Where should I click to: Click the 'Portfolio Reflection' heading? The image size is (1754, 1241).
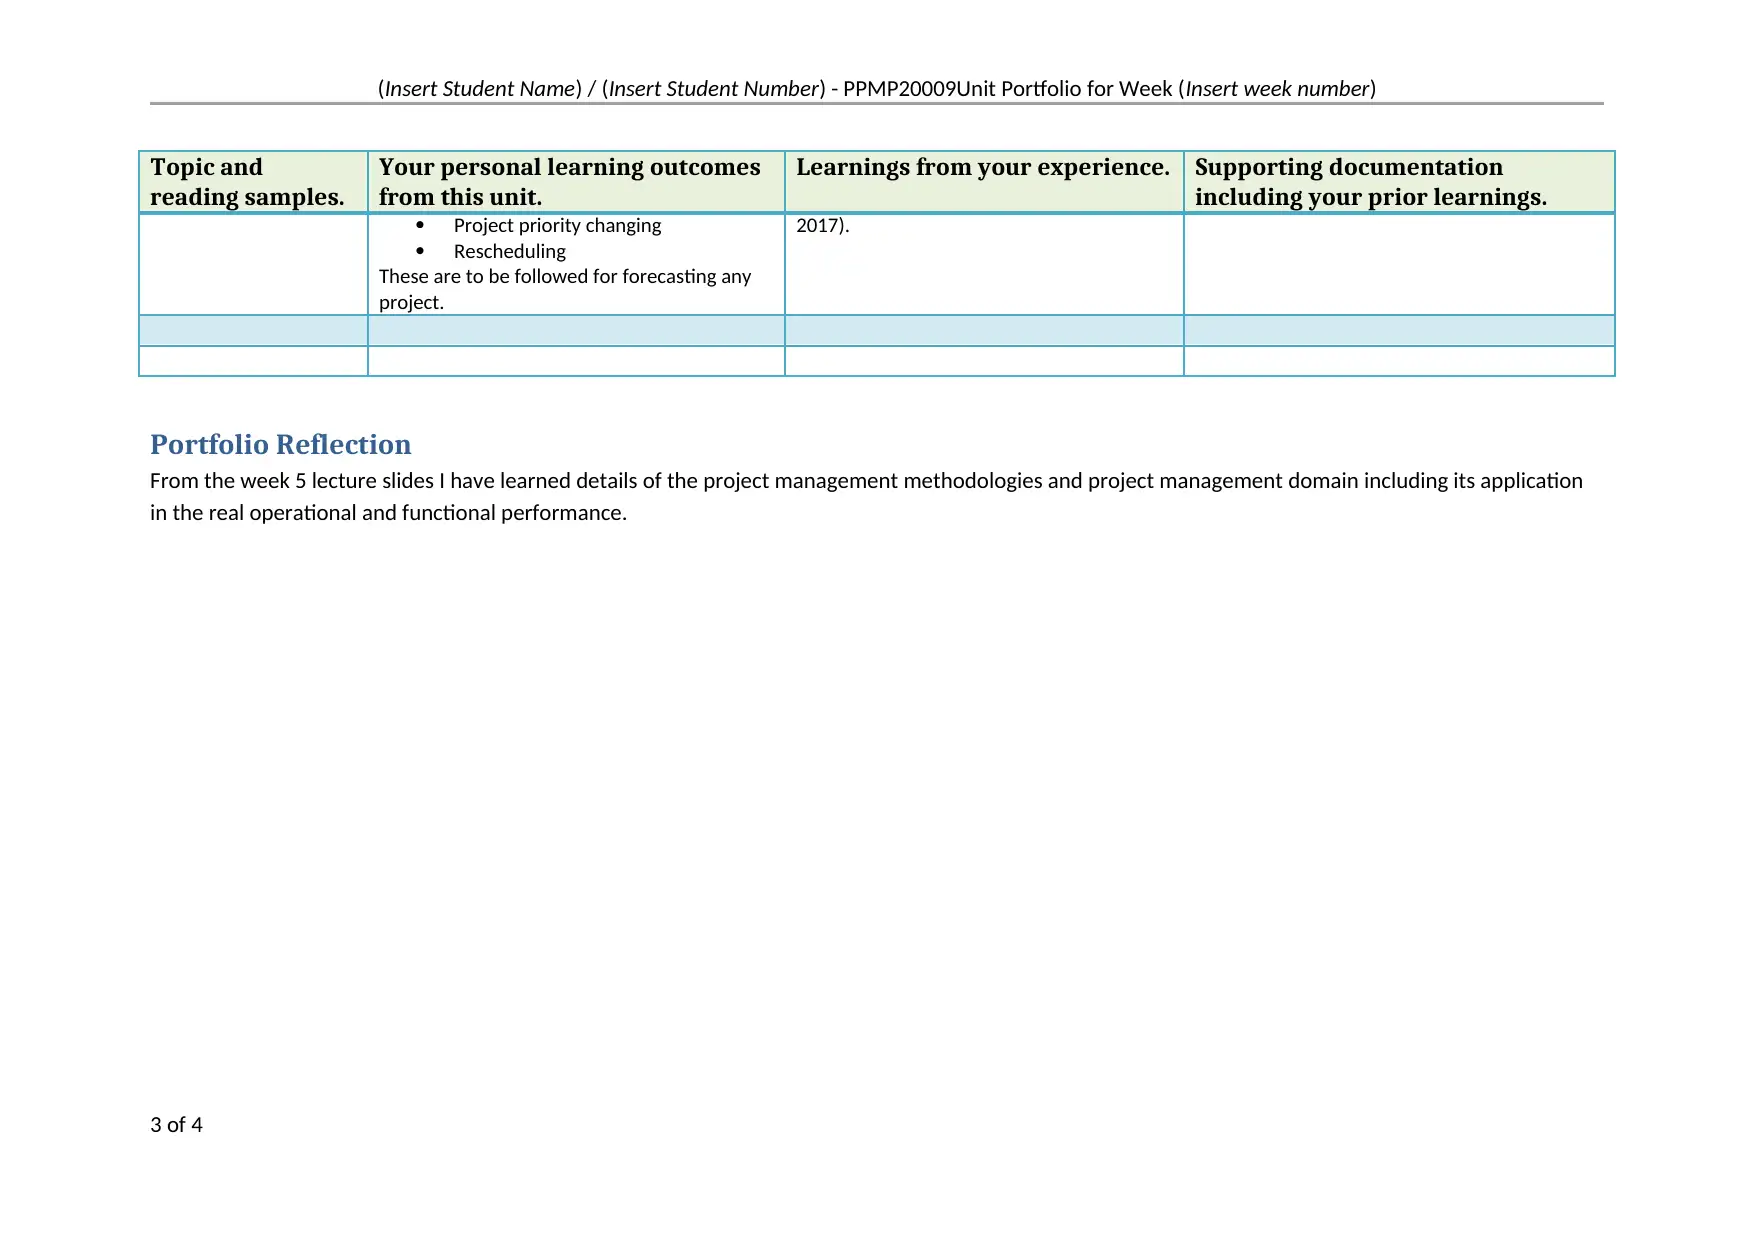click(280, 444)
